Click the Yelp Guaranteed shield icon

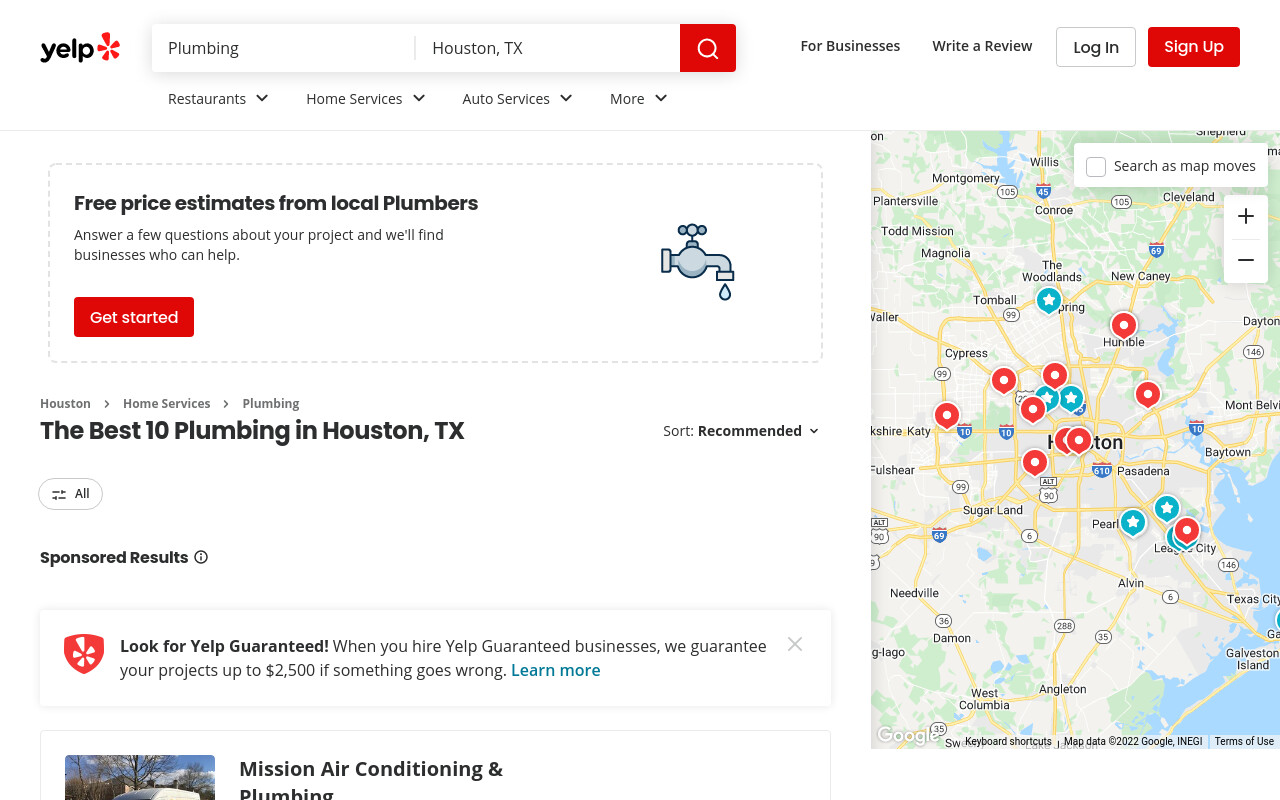click(x=84, y=654)
